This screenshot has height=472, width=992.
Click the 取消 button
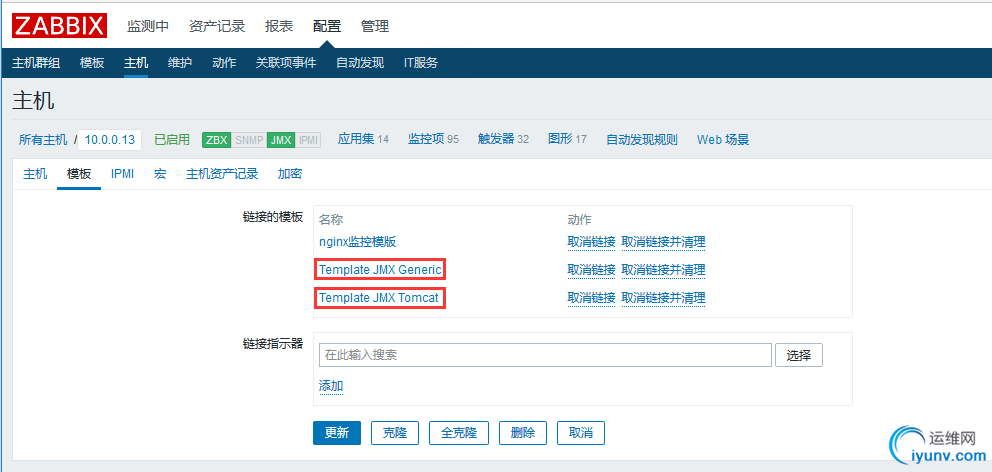pos(581,433)
